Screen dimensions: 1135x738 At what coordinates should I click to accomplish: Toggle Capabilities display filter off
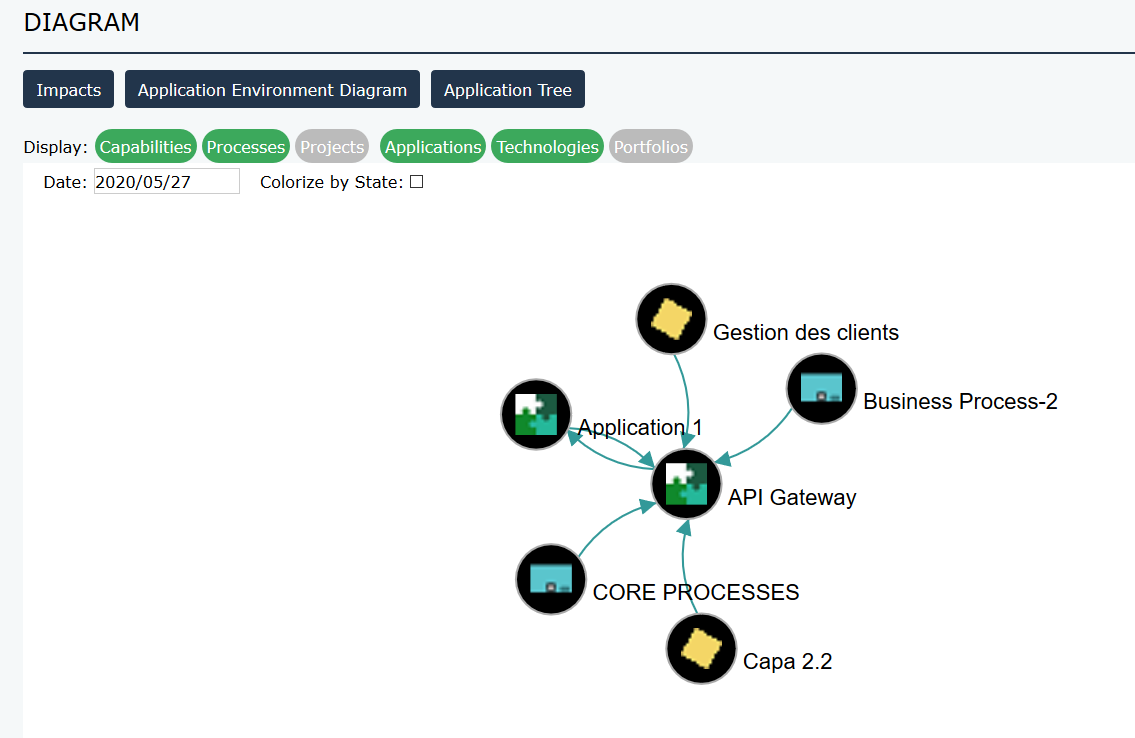pos(146,147)
